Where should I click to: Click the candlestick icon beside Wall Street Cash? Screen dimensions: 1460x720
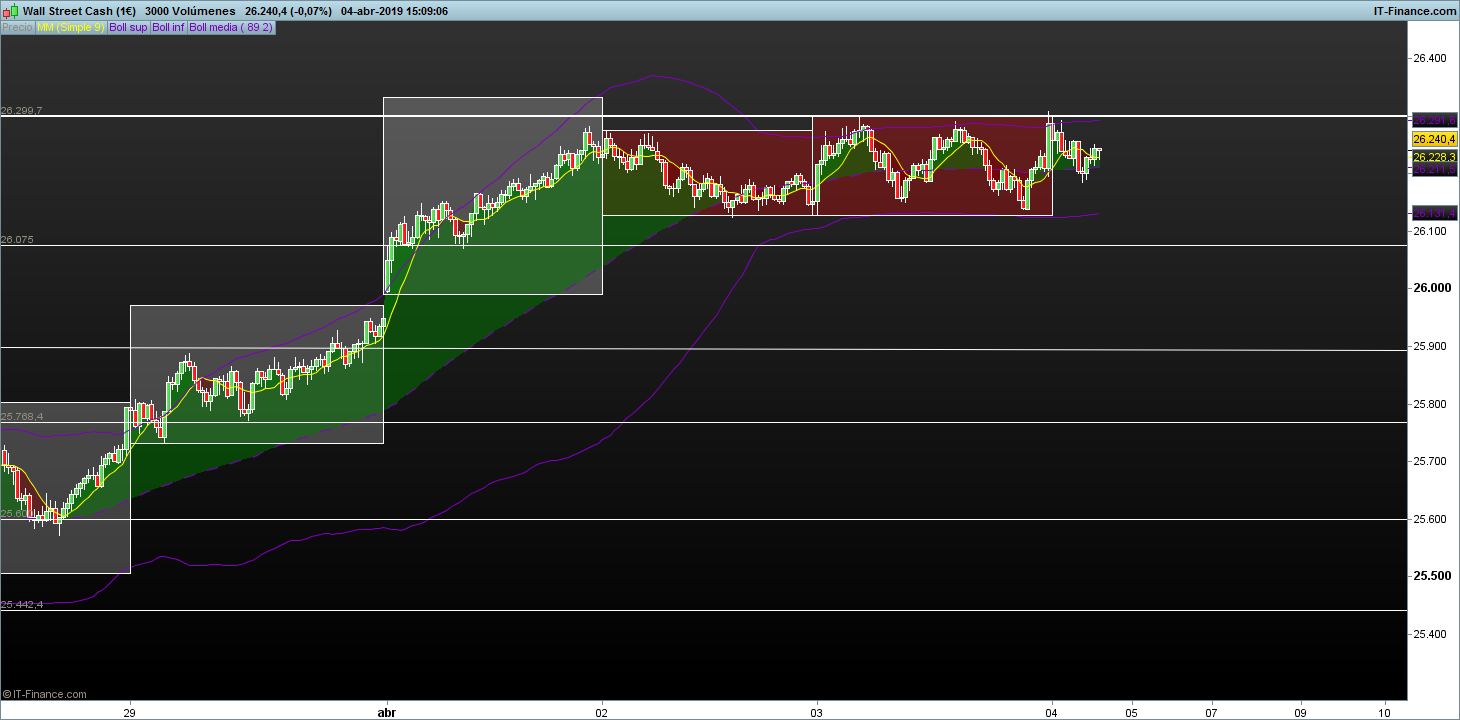coord(10,10)
